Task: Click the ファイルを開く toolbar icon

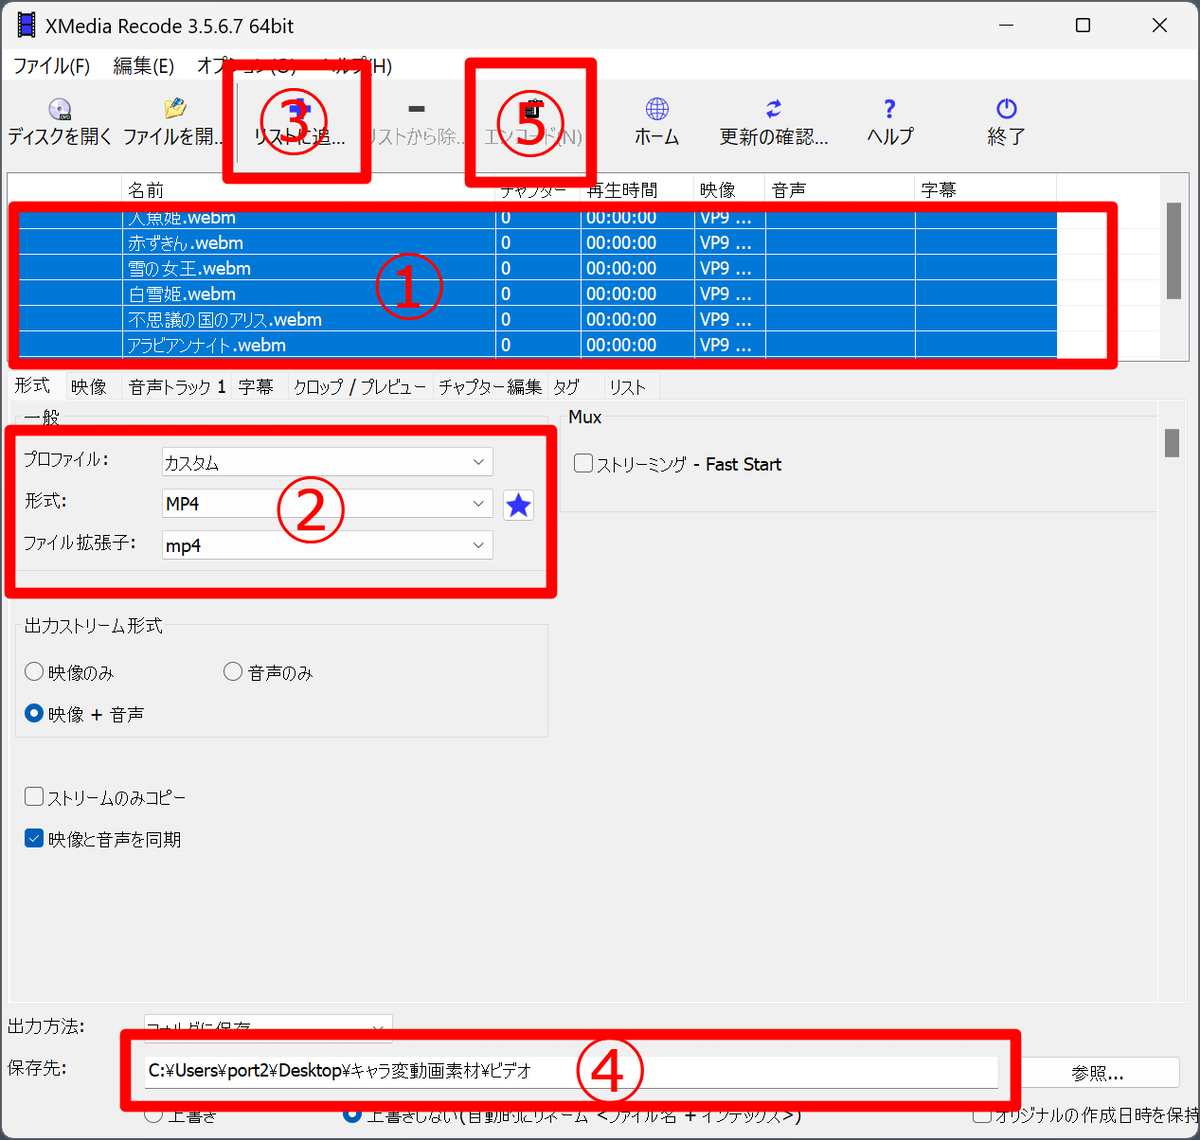Action: tap(174, 108)
